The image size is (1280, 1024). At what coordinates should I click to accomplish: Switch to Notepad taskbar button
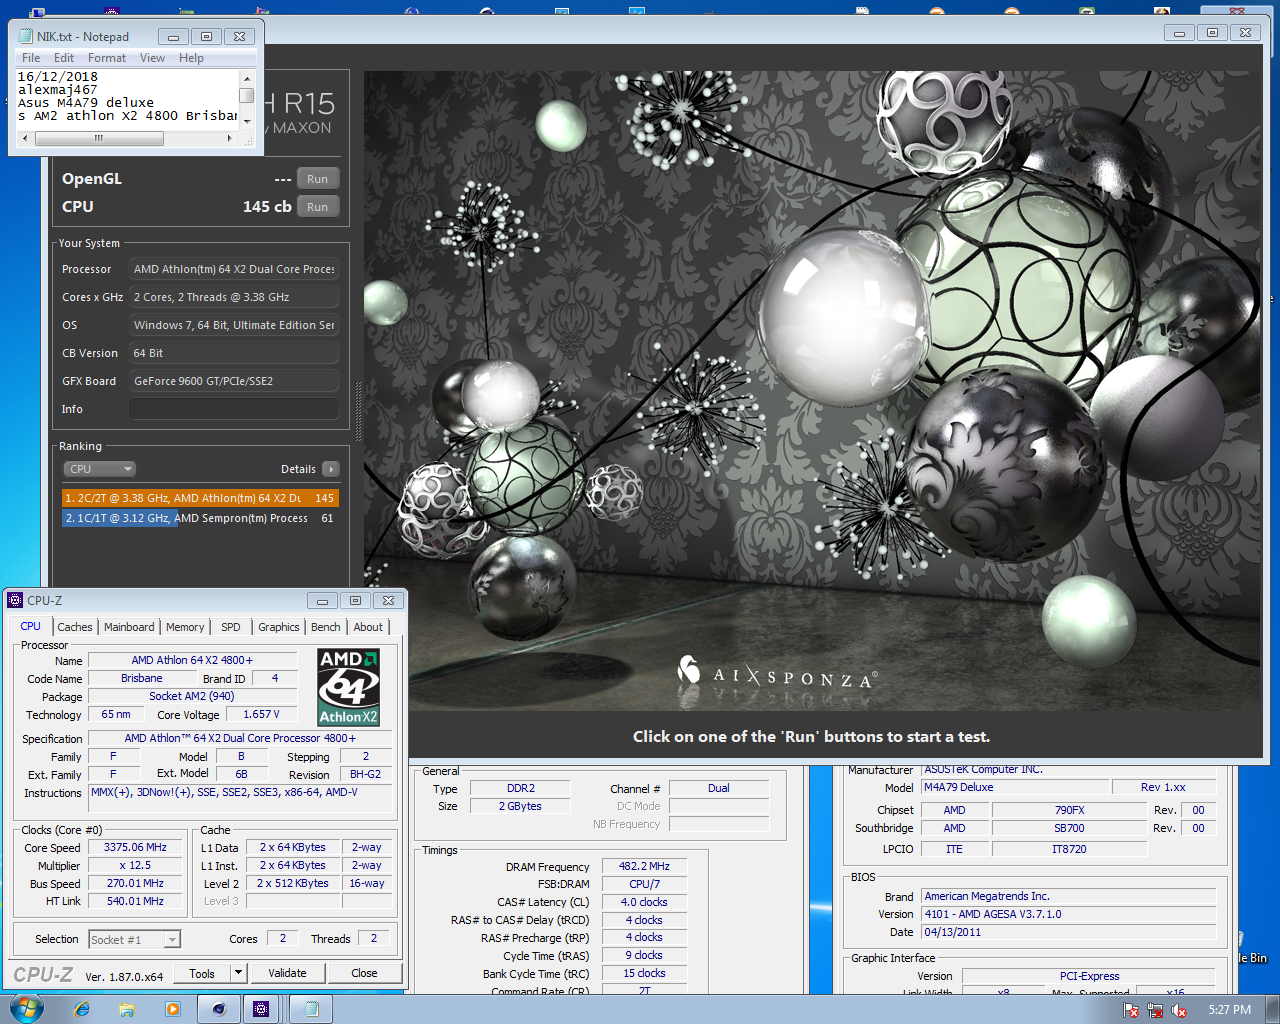click(x=311, y=1009)
